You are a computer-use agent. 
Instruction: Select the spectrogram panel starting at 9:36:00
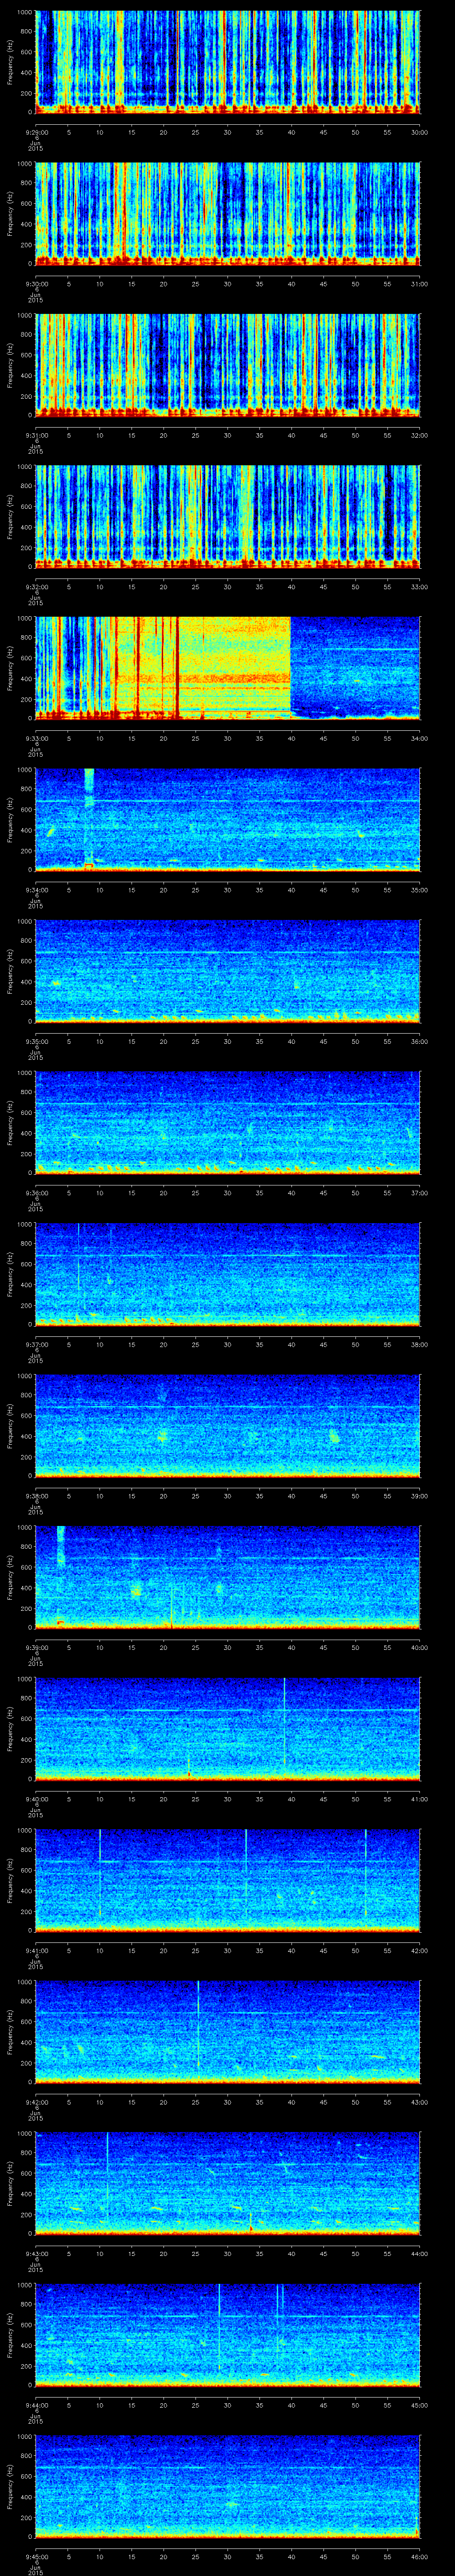228,1123
